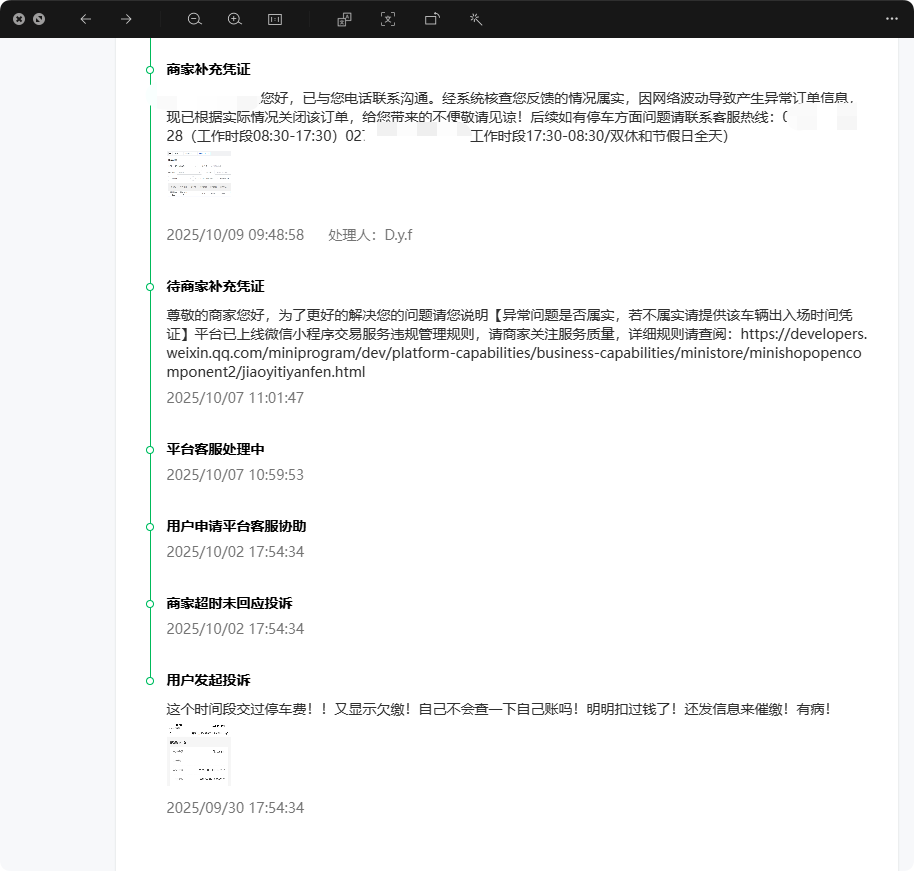Click the copy image toolbar icon
The width and height of the screenshot is (914, 871).
coord(343,19)
